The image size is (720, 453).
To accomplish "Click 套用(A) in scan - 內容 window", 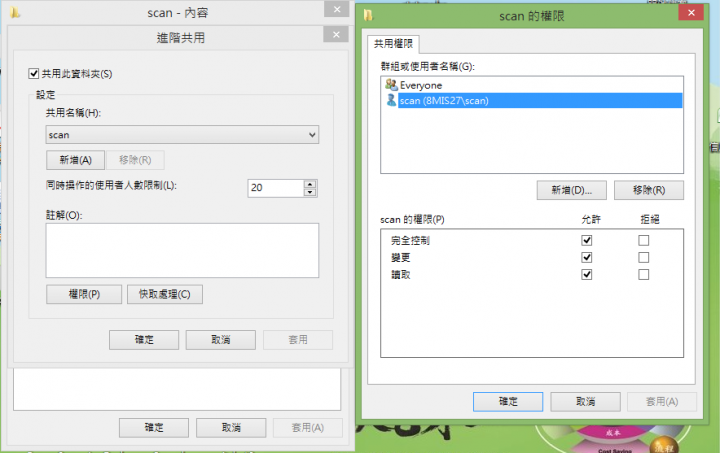I will [308, 428].
